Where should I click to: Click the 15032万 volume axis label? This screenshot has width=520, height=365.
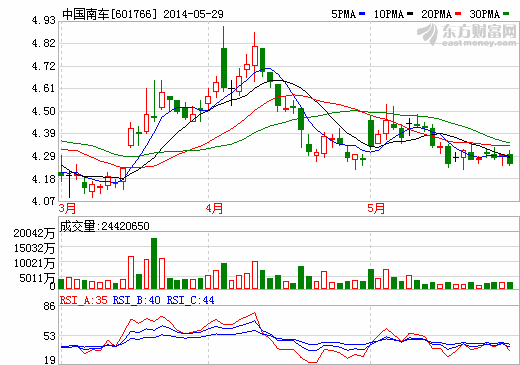pos(34,248)
